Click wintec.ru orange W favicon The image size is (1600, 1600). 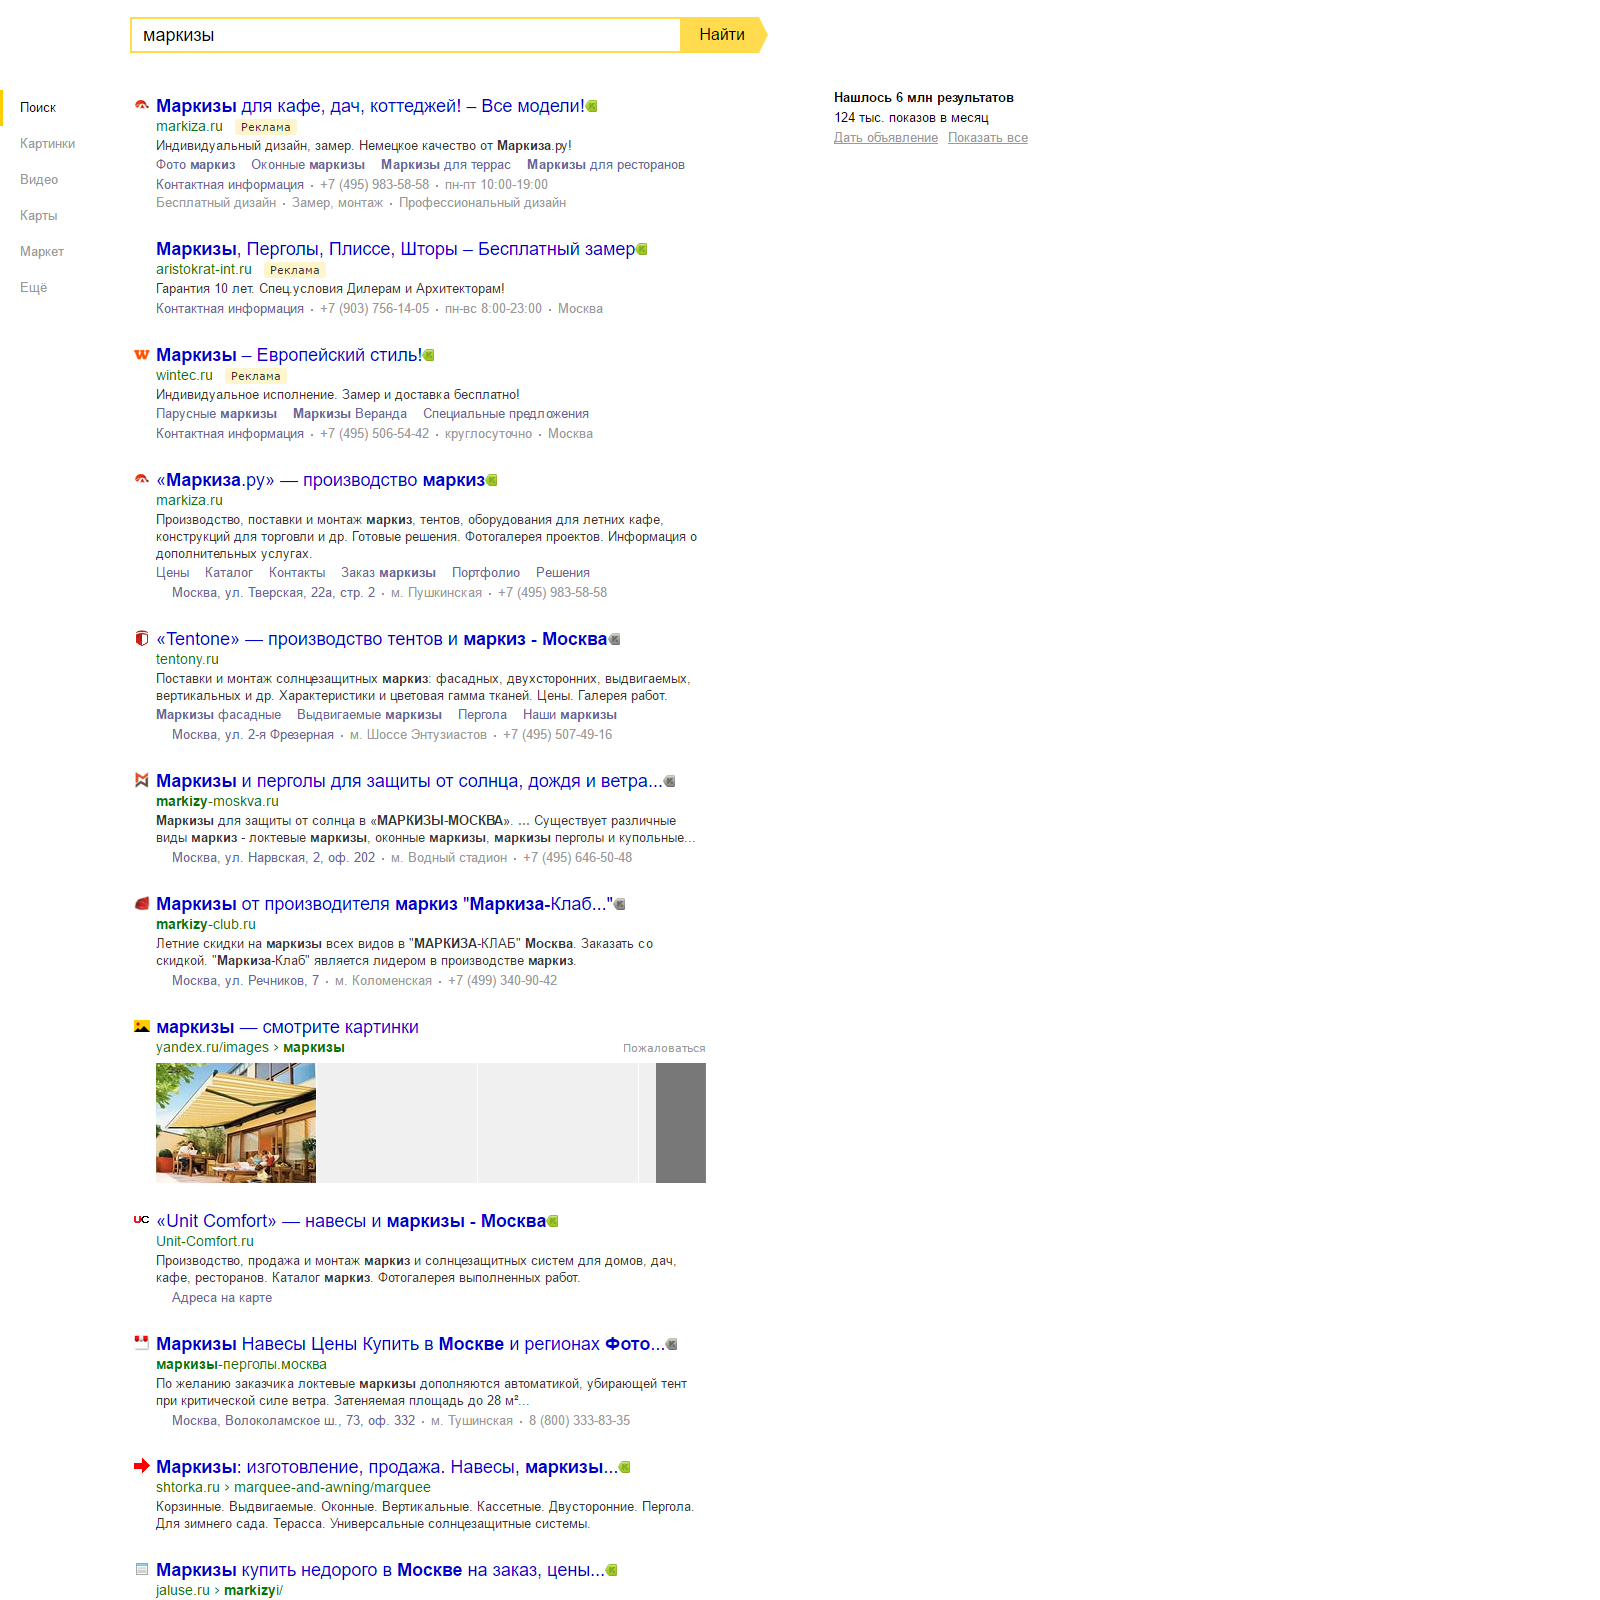pos(142,354)
